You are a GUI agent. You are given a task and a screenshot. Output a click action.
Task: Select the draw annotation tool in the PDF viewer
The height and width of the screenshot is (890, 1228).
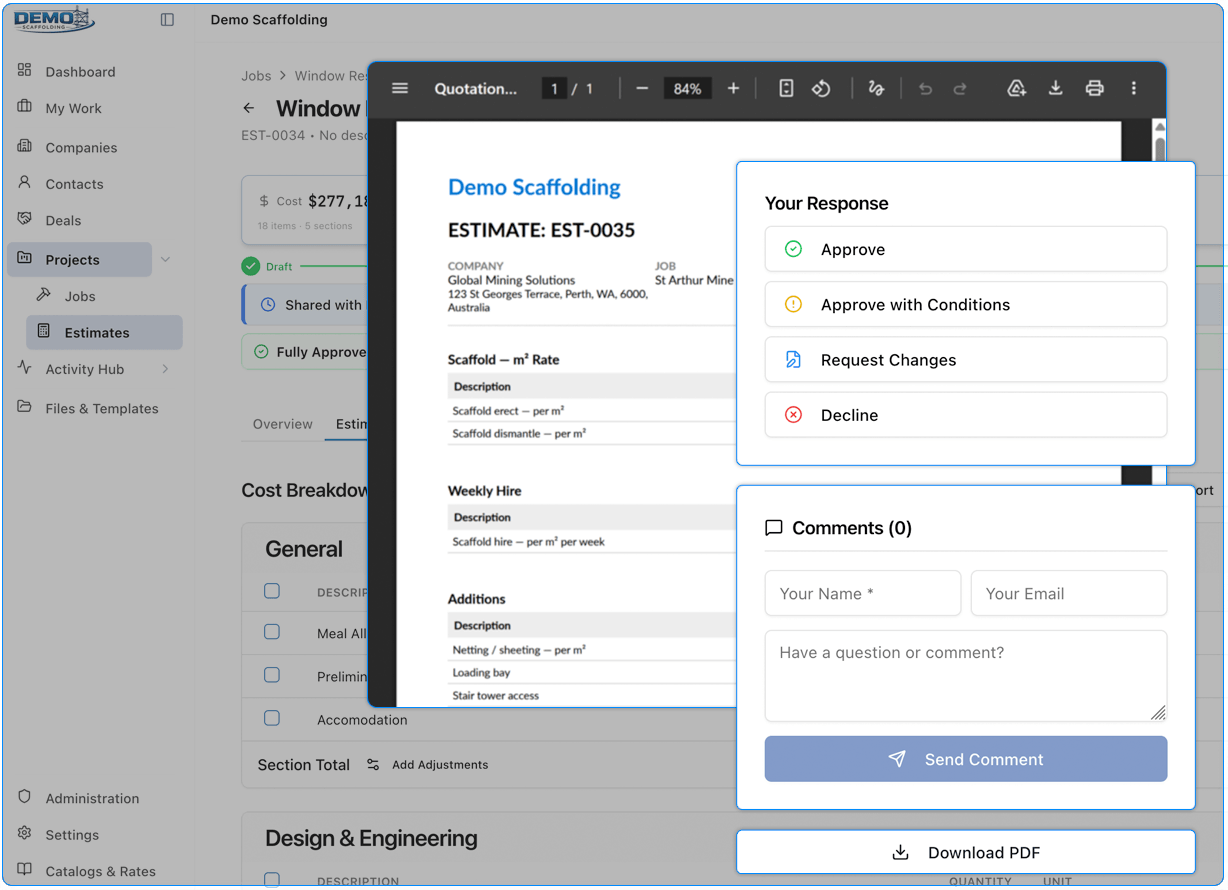coord(876,88)
